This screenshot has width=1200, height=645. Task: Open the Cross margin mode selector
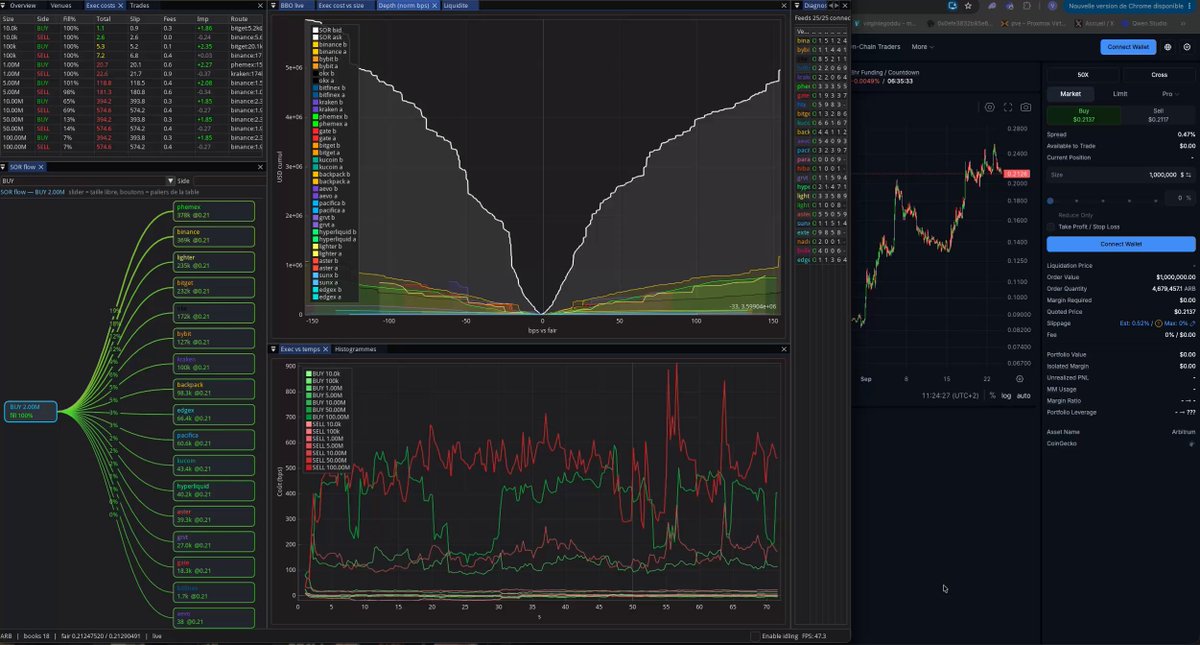pos(1159,75)
